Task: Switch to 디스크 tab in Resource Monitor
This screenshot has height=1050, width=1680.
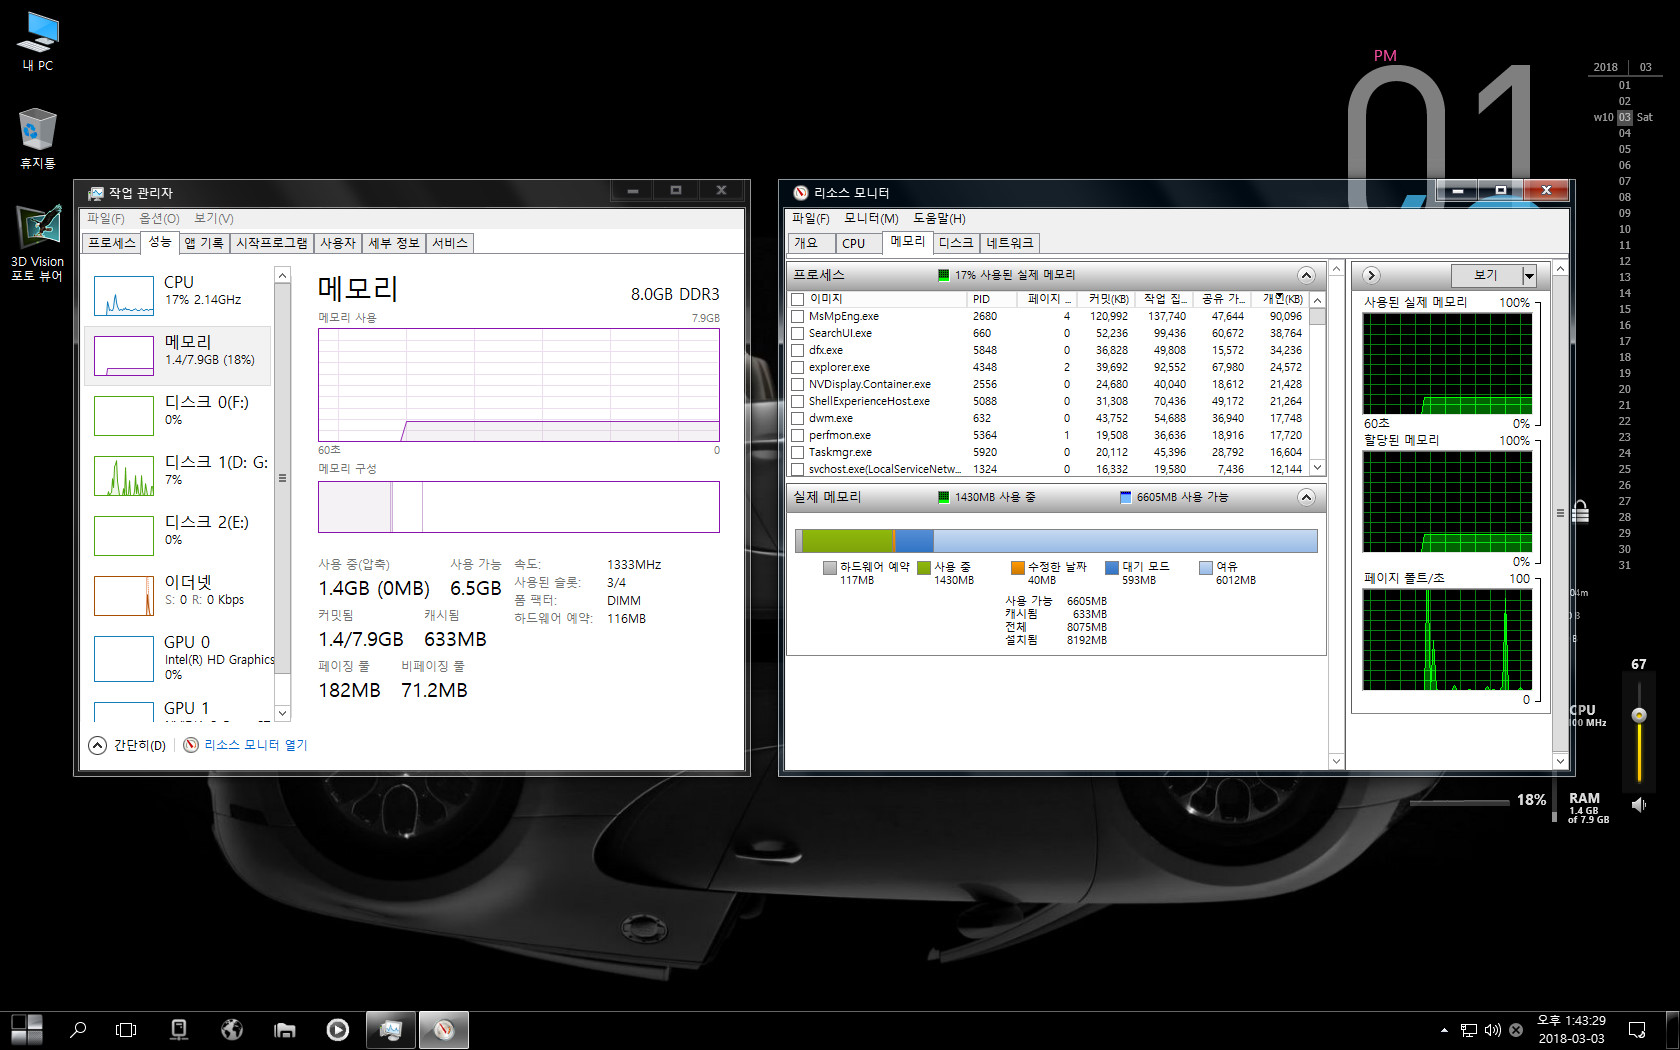Action: point(956,243)
